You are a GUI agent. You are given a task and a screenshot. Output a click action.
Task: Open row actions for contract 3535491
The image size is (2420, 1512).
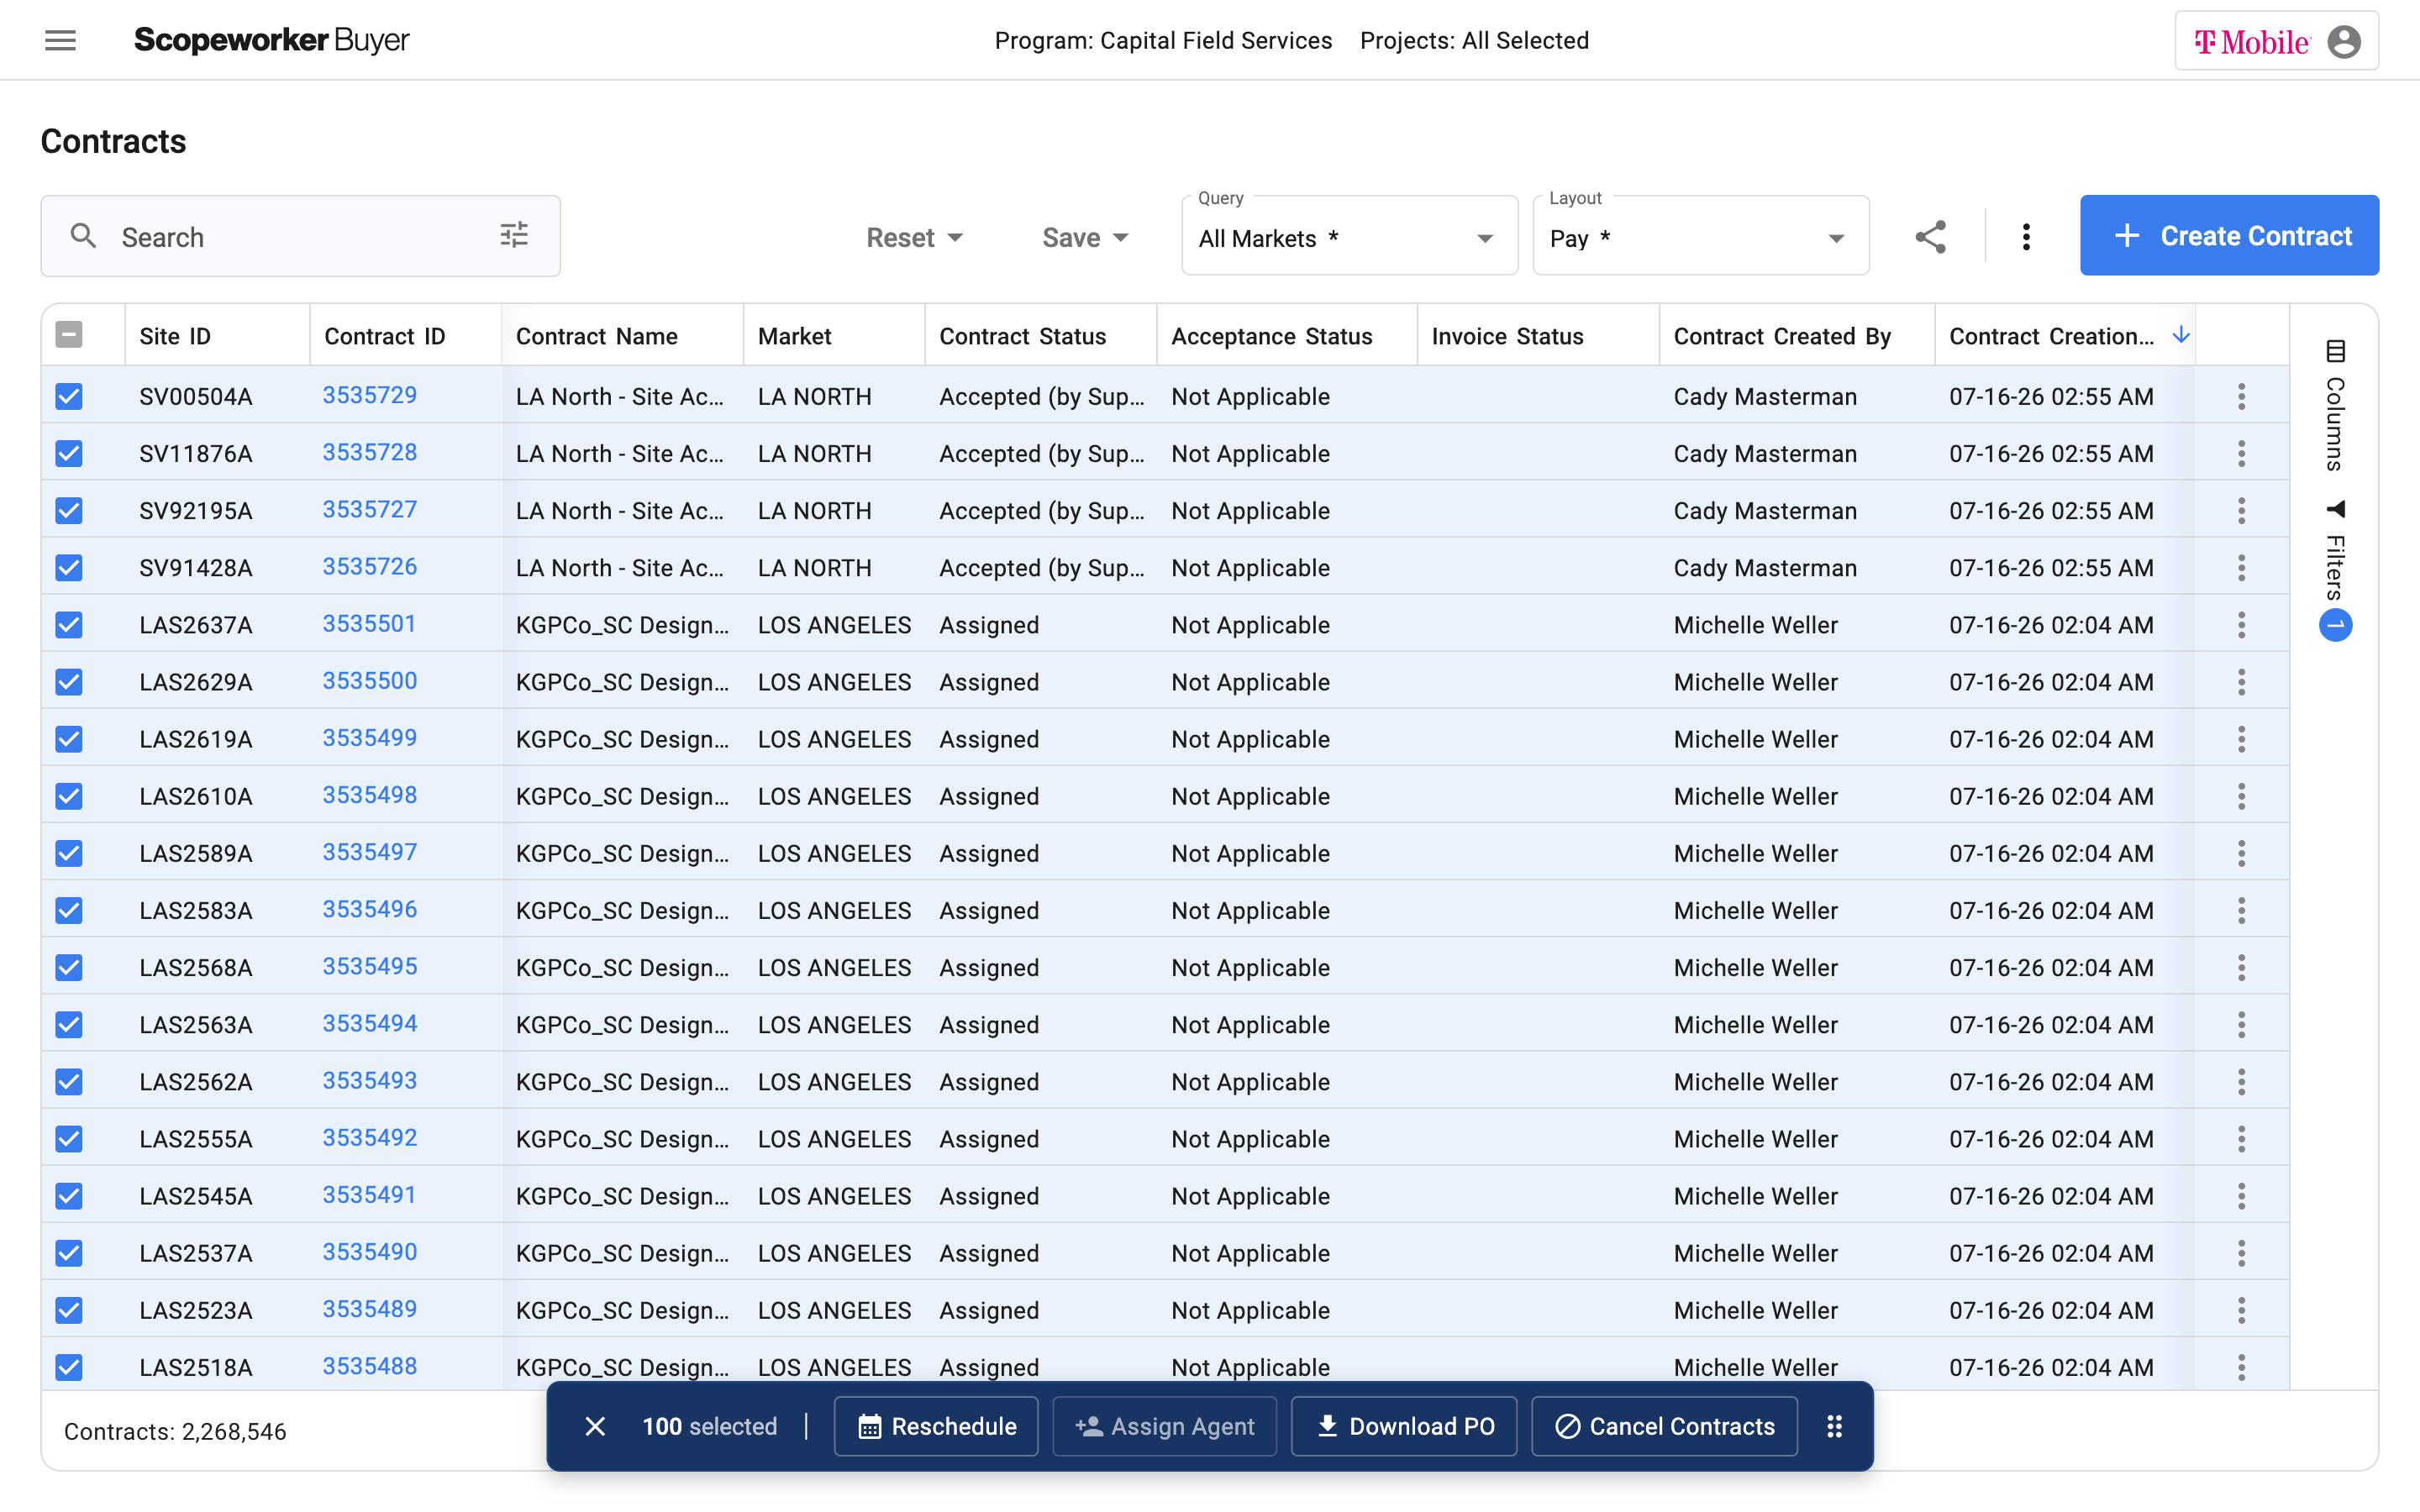point(2241,1196)
